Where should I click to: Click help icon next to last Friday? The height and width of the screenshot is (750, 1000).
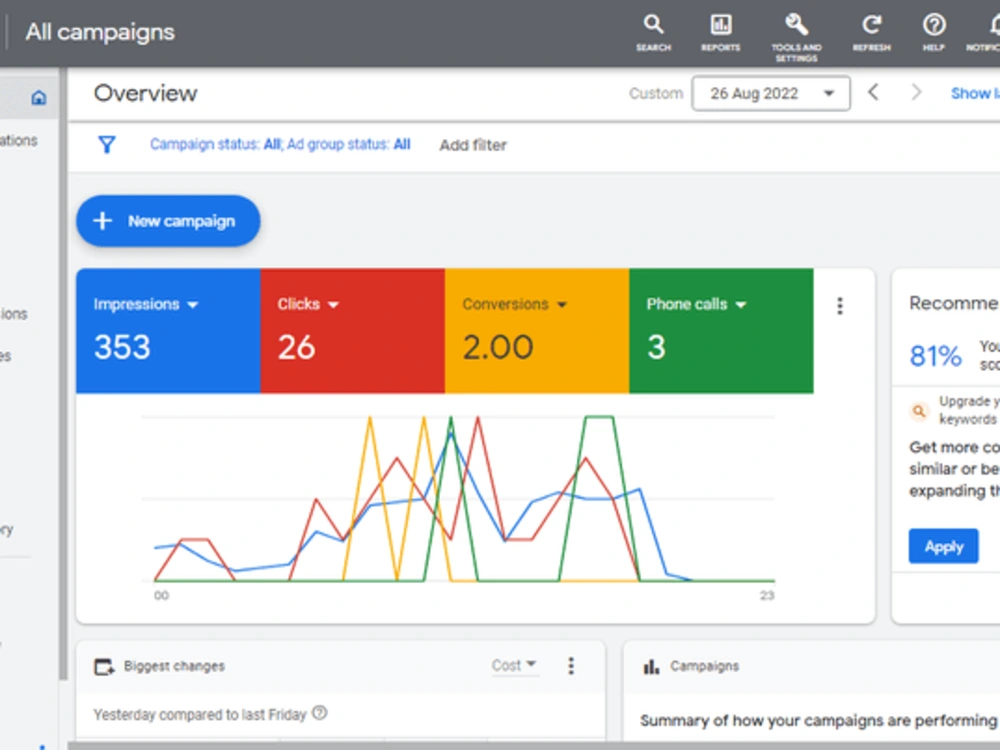320,713
